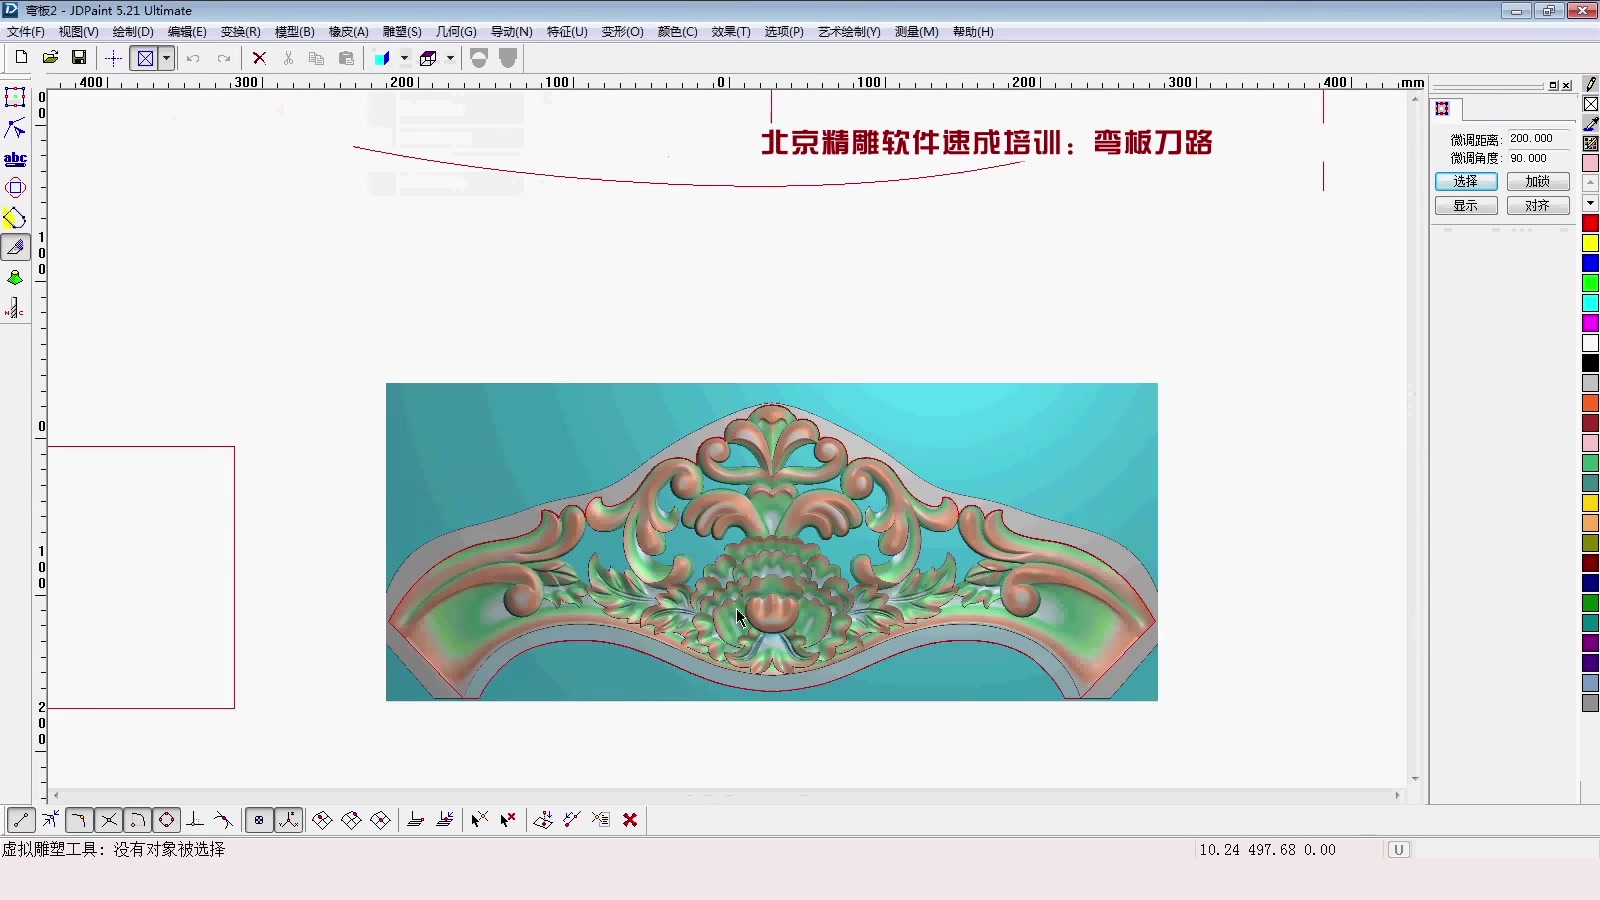
Task: Toggle the node display button on bottom toolbar
Action: 258,820
